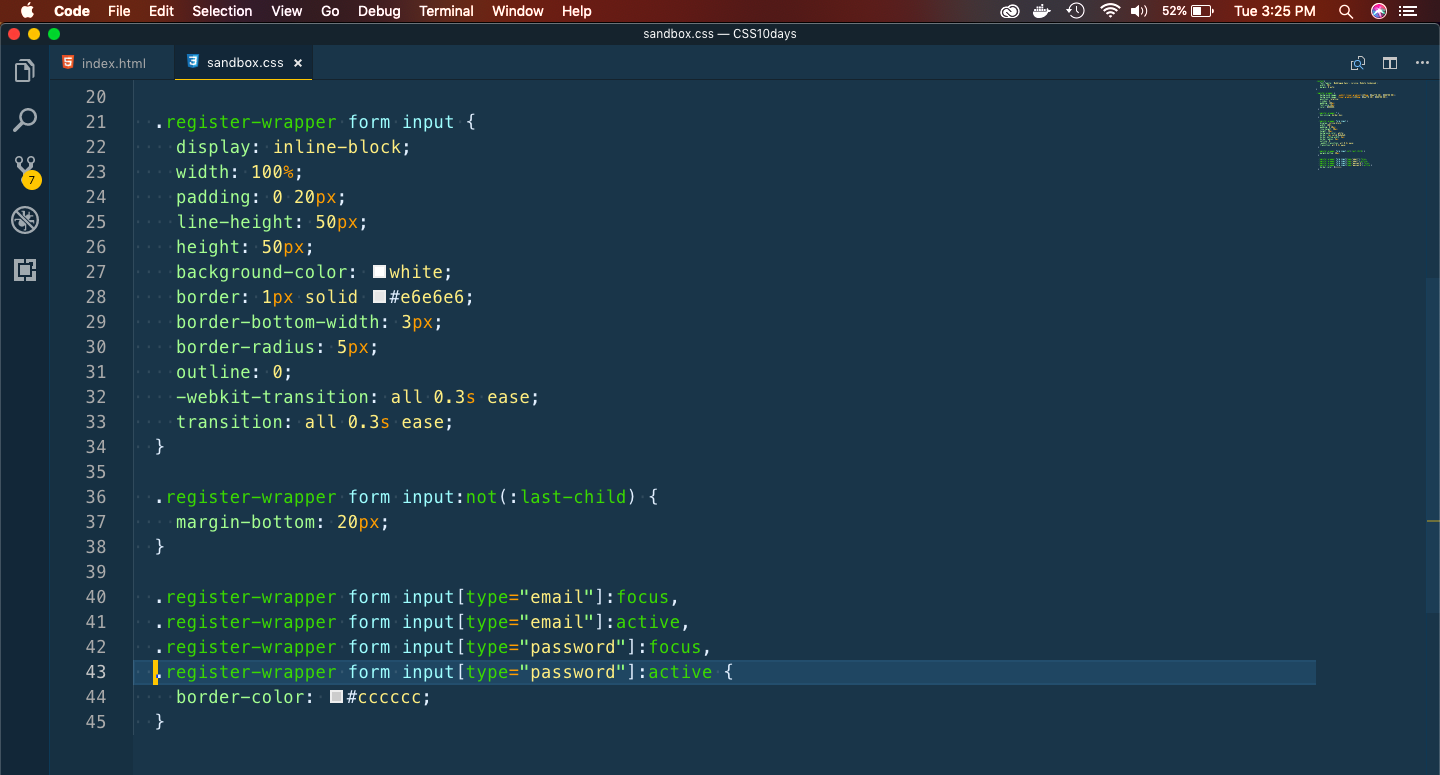Open the Terminal menu
The height and width of the screenshot is (775, 1440).
pyautogui.click(x=446, y=11)
